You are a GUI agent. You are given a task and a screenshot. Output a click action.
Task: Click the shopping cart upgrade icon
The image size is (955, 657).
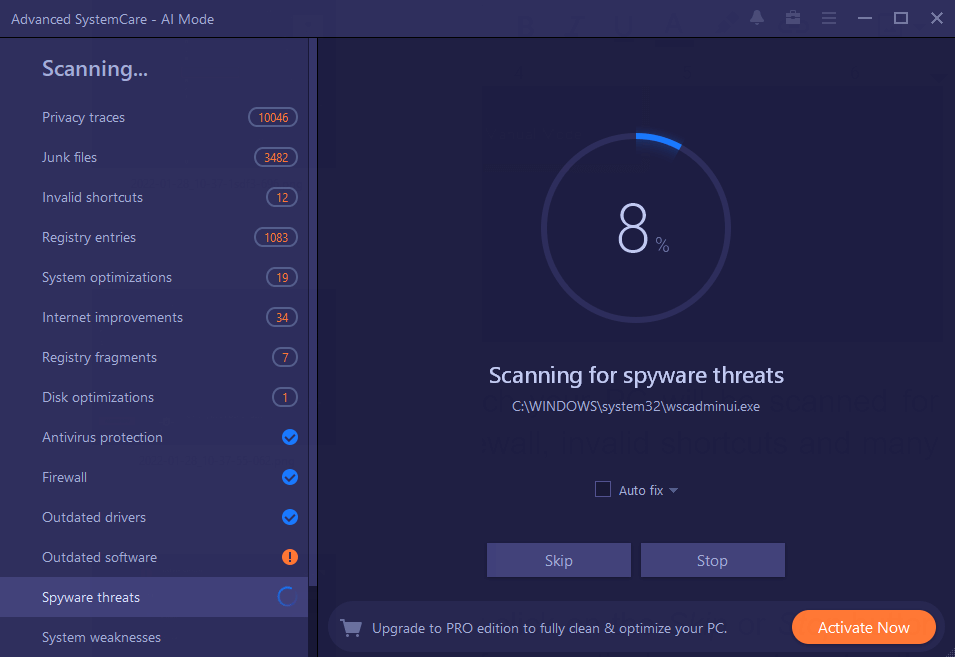click(x=351, y=628)
